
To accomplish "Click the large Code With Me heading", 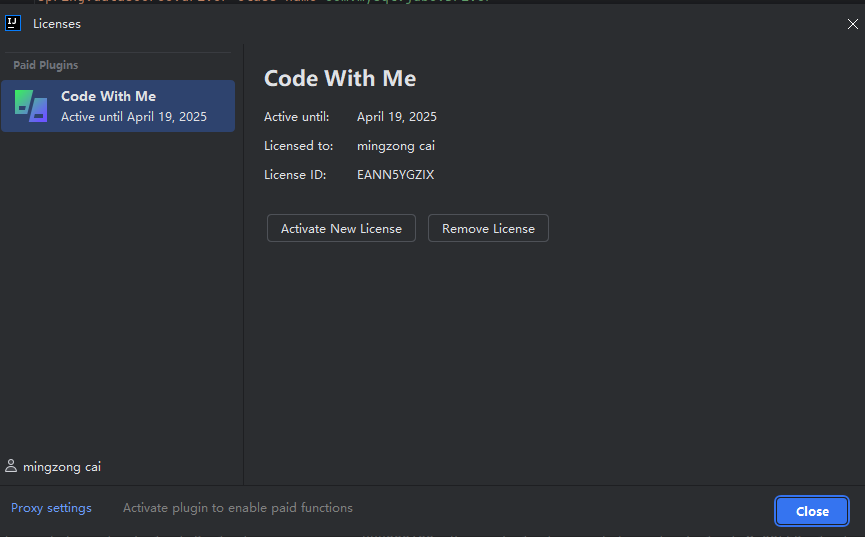I will point(340,78).
